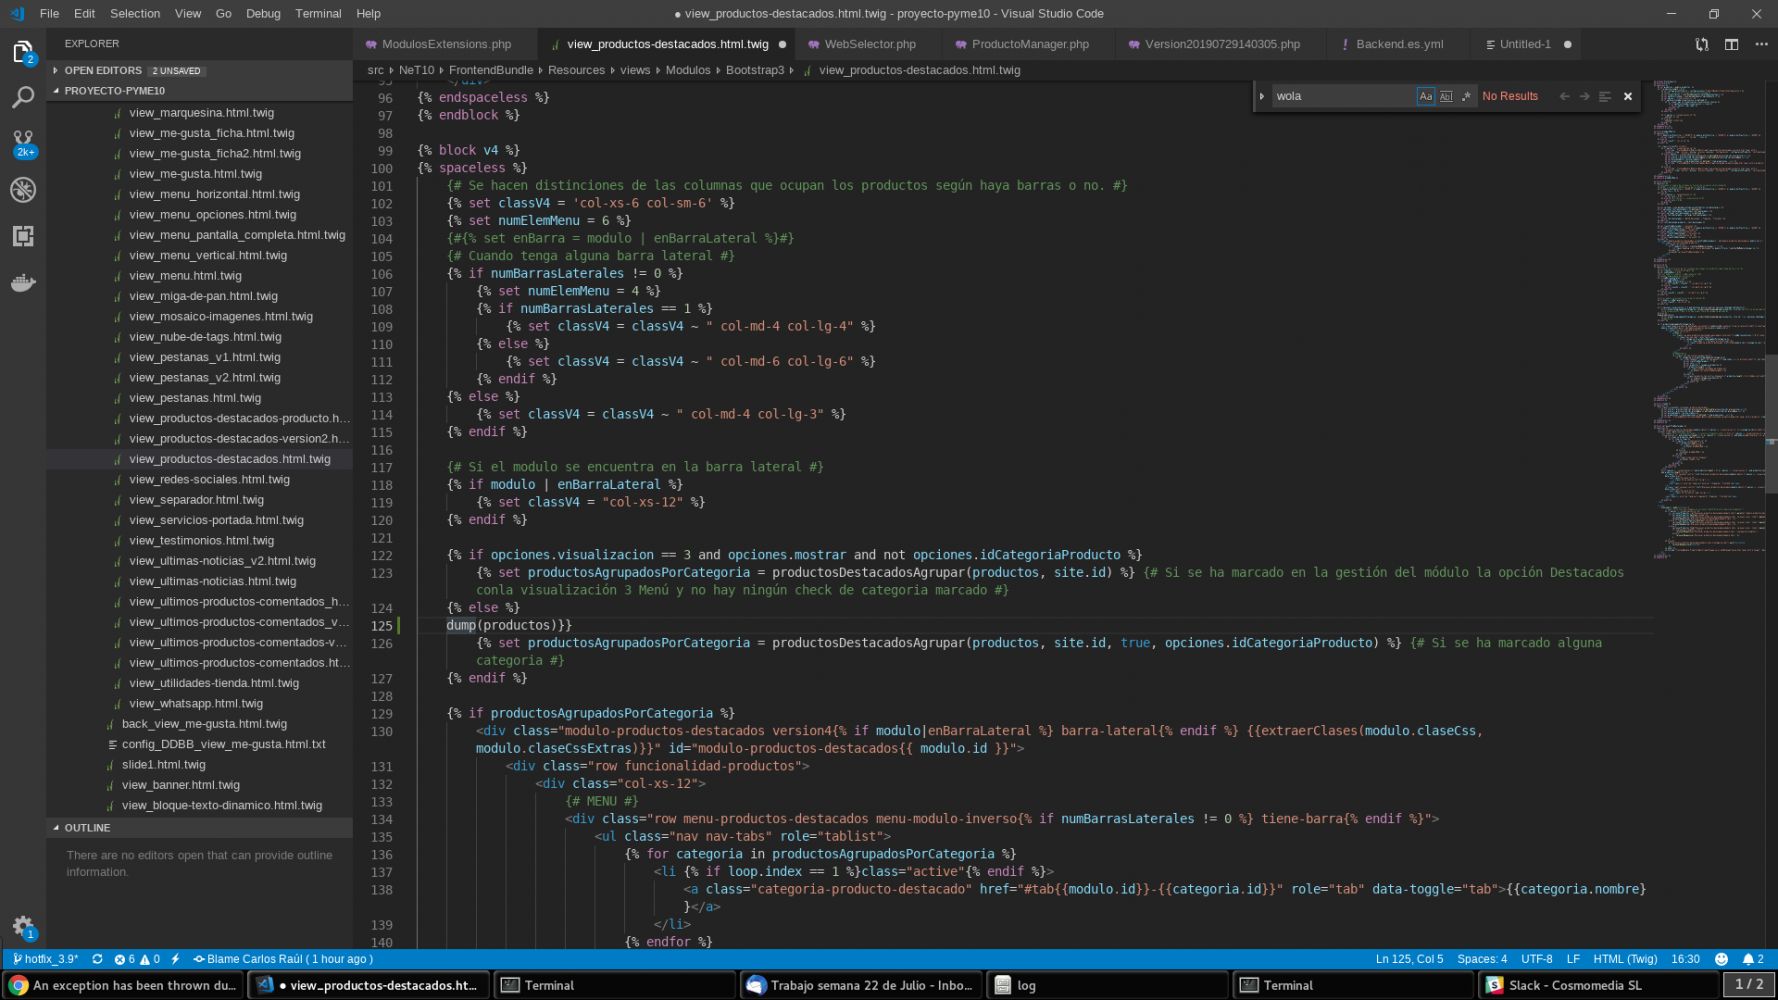Screen dimensions: 1778x1000
Task: Open the Search view in activity bar
Action: 23,97
